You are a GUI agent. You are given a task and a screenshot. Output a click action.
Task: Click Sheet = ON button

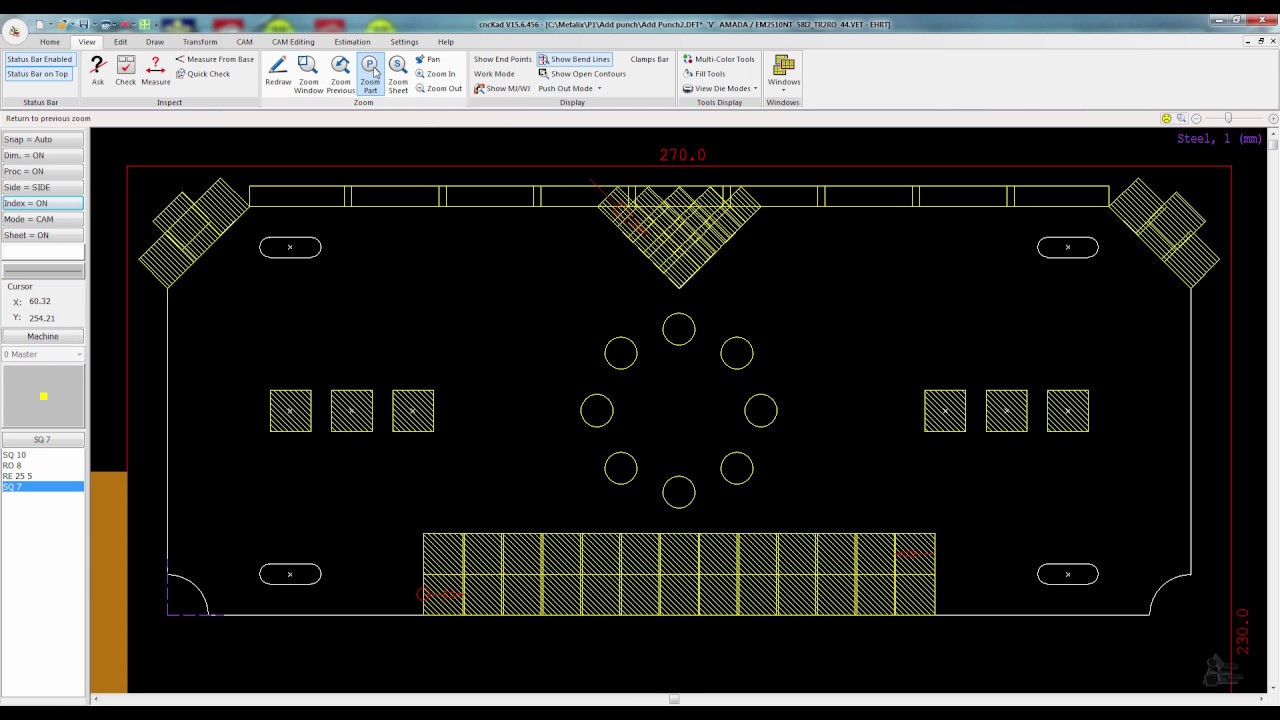click(x=43, y=235)
